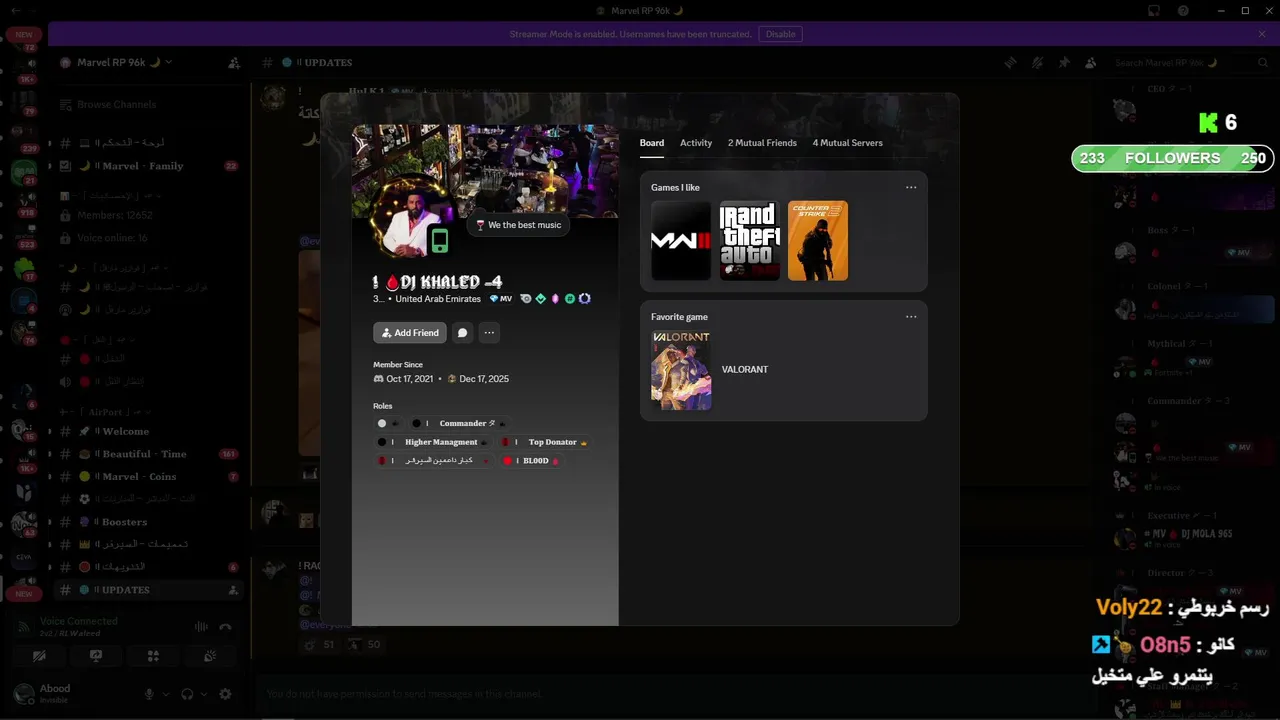Open options for the Favorite game card
This screenshot has height=720, width=1280.
(x=911, y=317)
